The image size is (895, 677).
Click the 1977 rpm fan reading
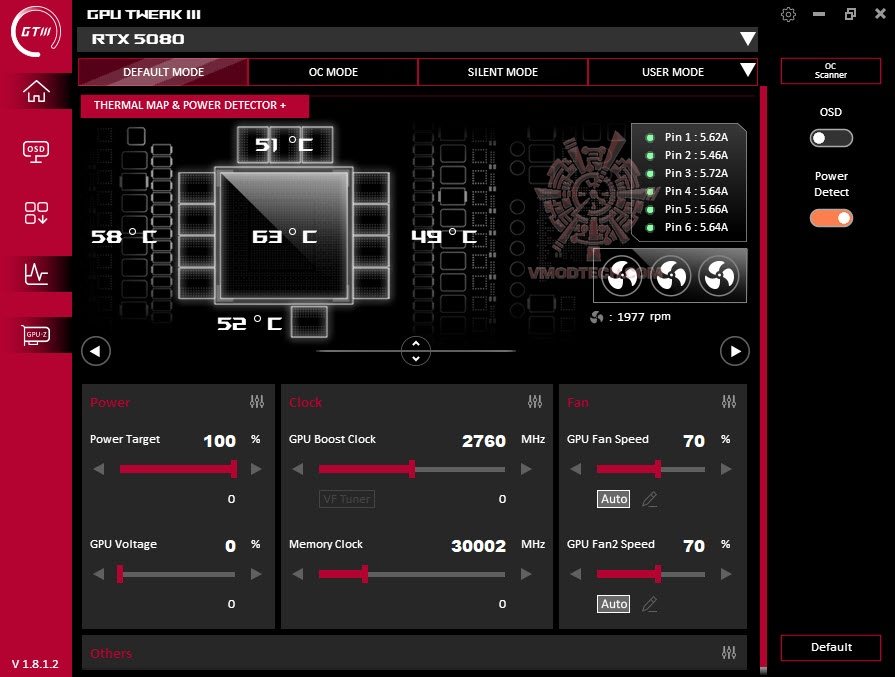(644, 317)
